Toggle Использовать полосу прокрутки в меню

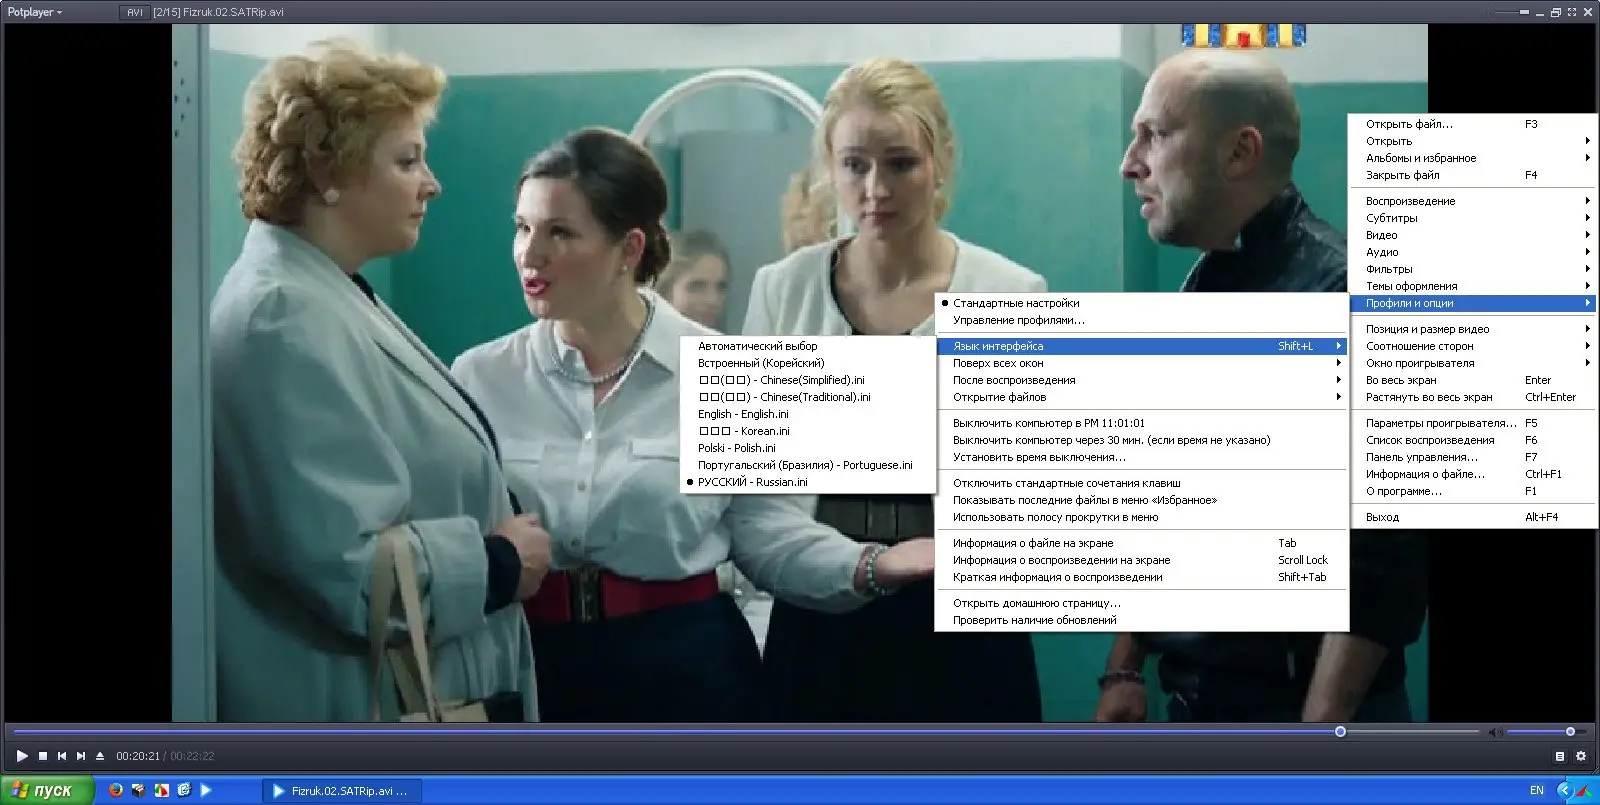point(1141,517)
